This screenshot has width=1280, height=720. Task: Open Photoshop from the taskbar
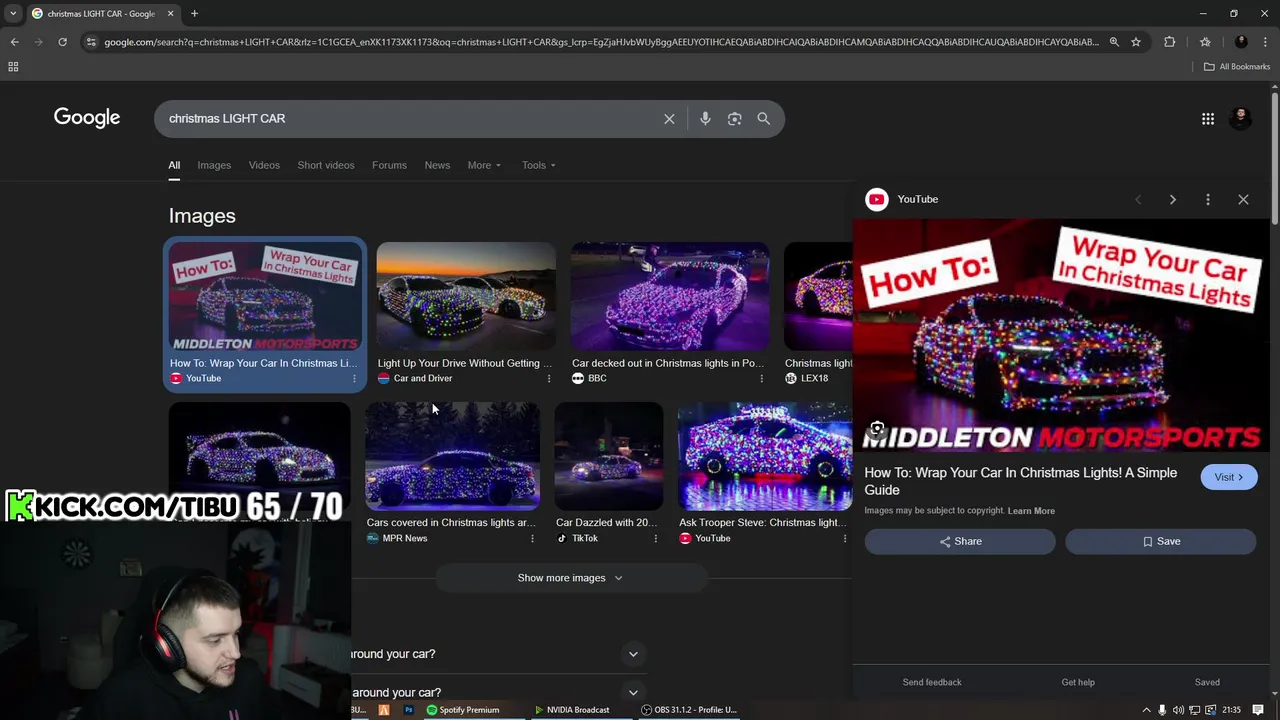pyautogui.click(x=408, y=710)
